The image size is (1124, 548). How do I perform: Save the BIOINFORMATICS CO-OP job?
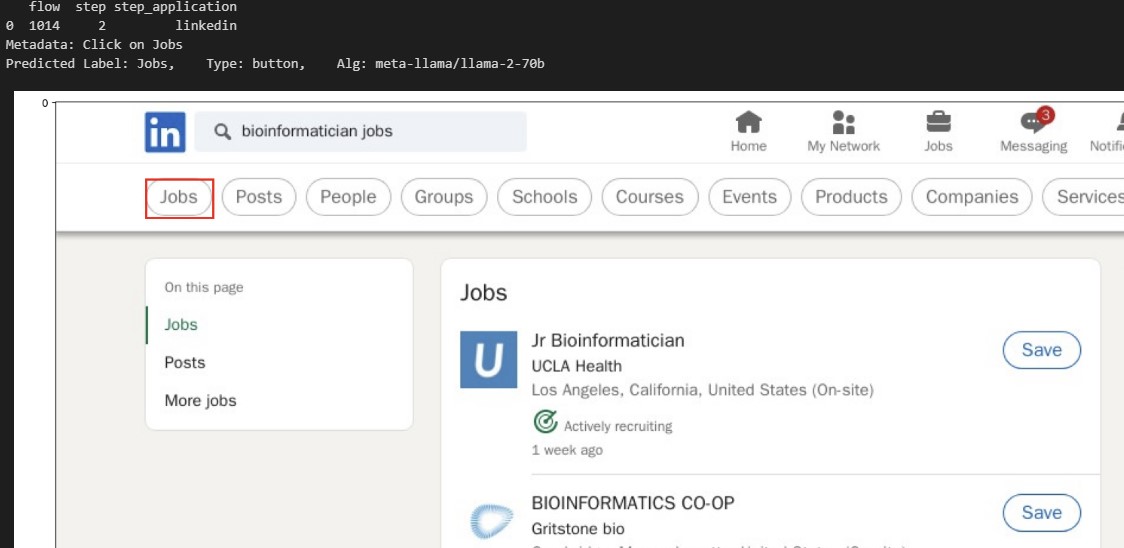coord(1041,512)
